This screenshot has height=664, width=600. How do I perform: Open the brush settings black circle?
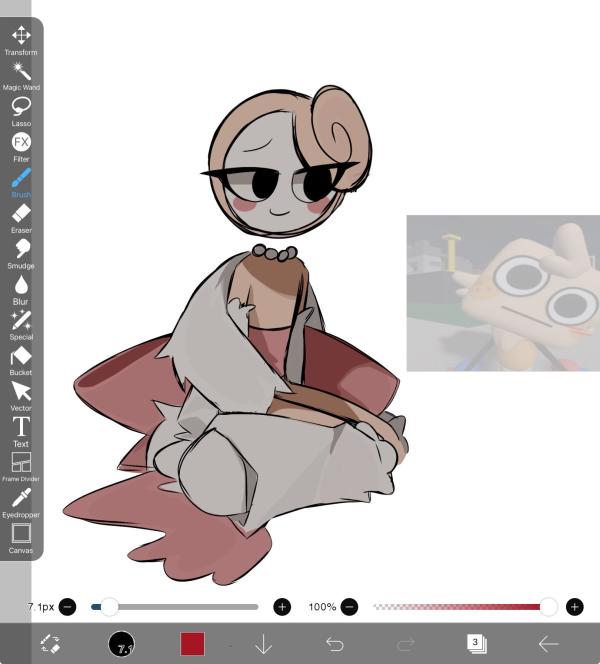click(122, 644)
